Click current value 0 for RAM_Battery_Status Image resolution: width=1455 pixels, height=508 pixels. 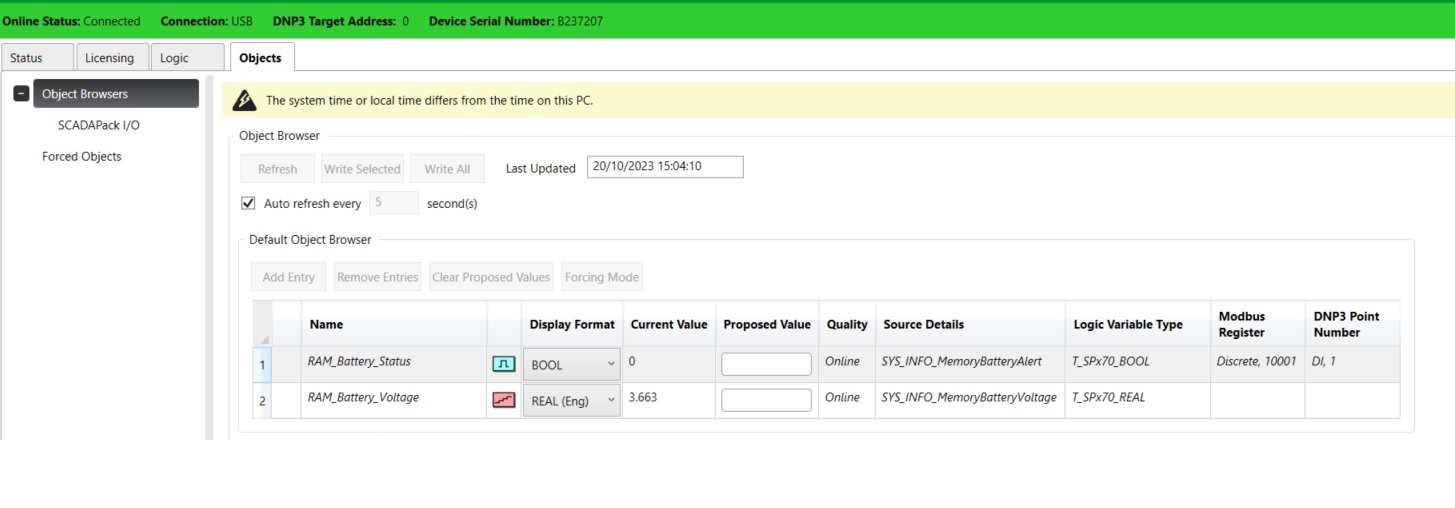pyautogui.click(x=669, y=365)
